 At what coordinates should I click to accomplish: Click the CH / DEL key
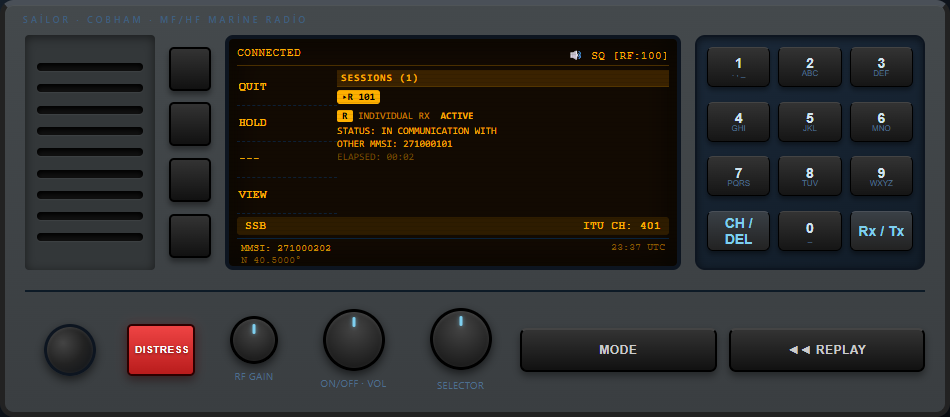[x=738, y=231]
